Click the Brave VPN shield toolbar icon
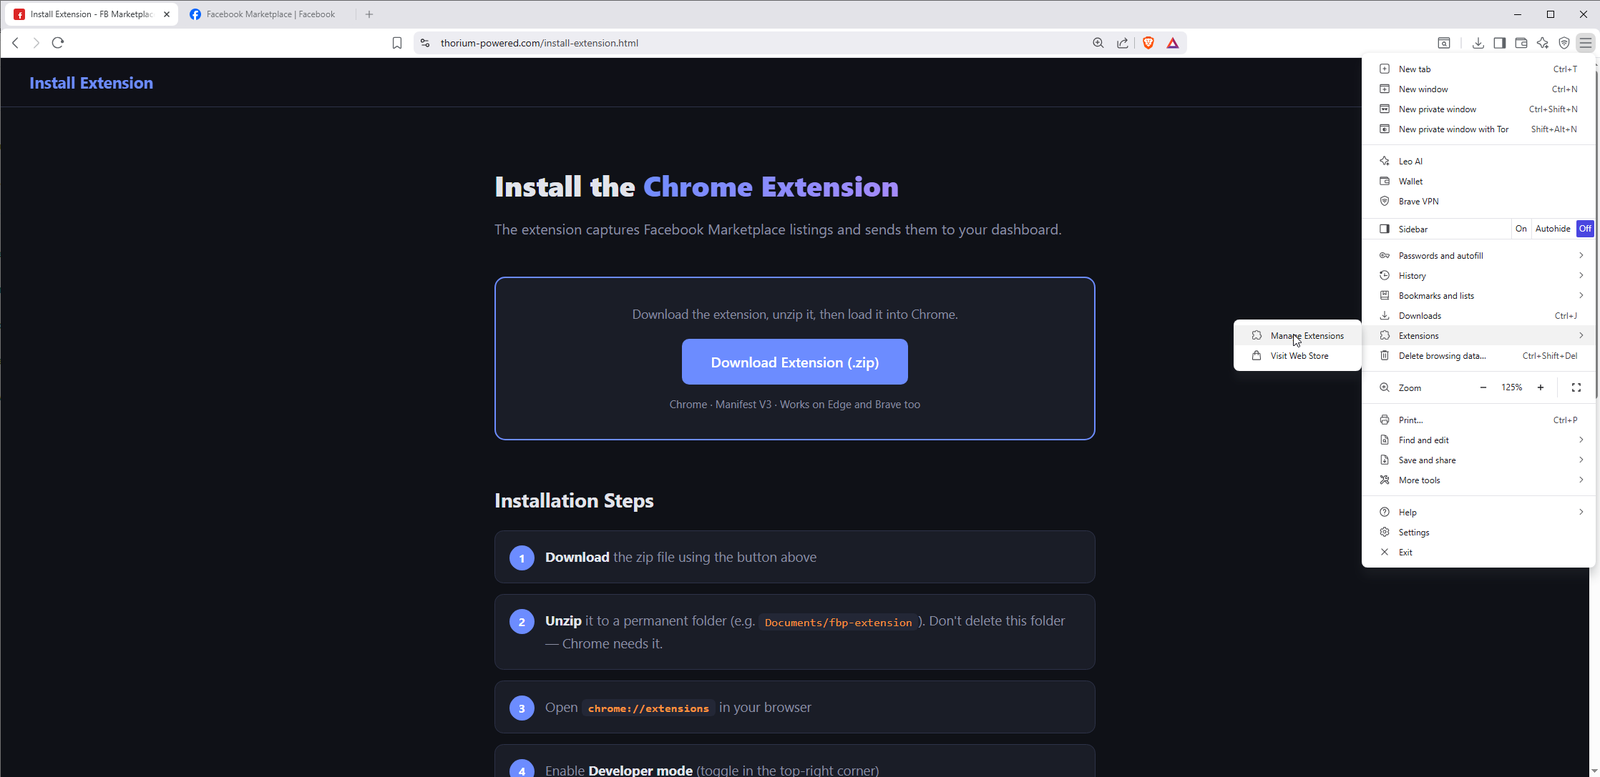Screen dimensions: 1600x777 (1564, 43)
